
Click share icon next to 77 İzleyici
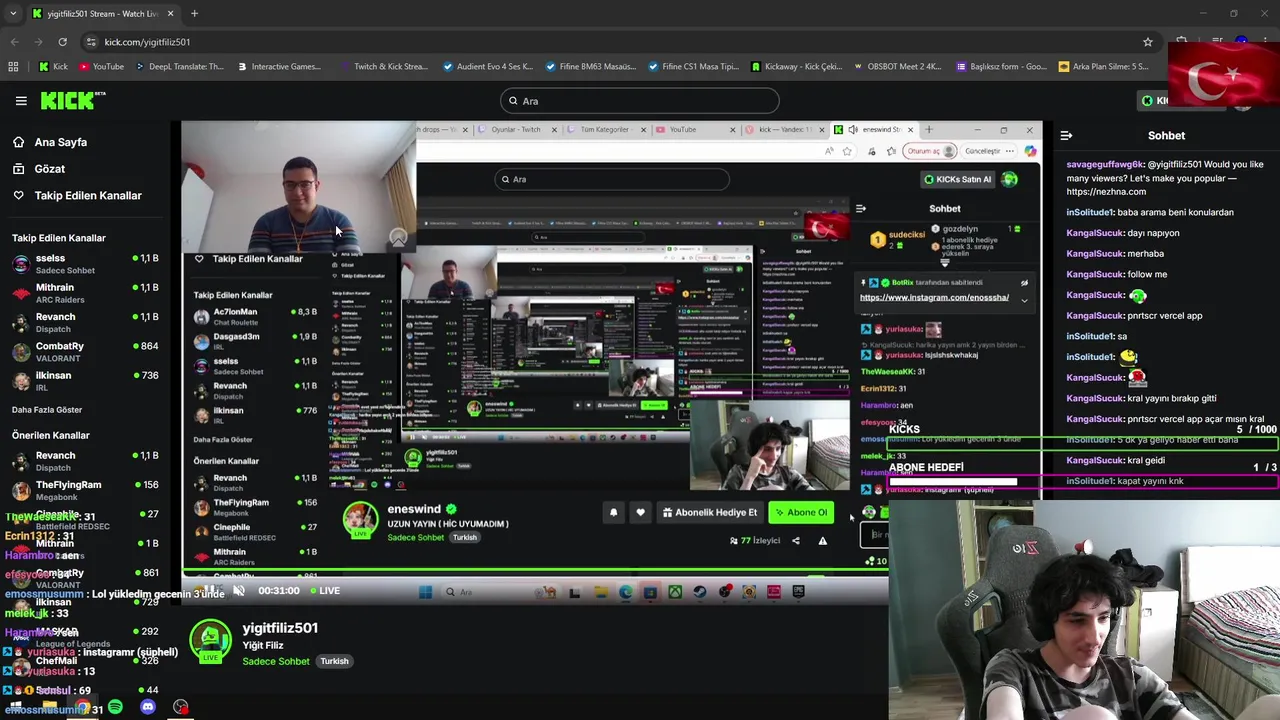point(796,541)
